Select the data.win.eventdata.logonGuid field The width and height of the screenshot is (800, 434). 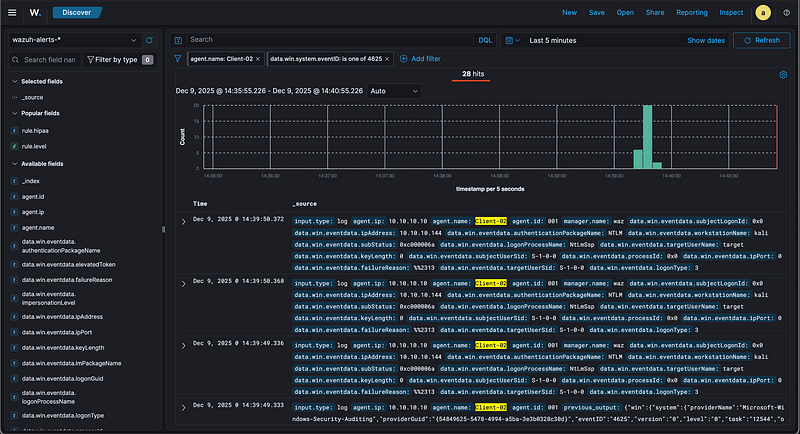click(62, 379)
